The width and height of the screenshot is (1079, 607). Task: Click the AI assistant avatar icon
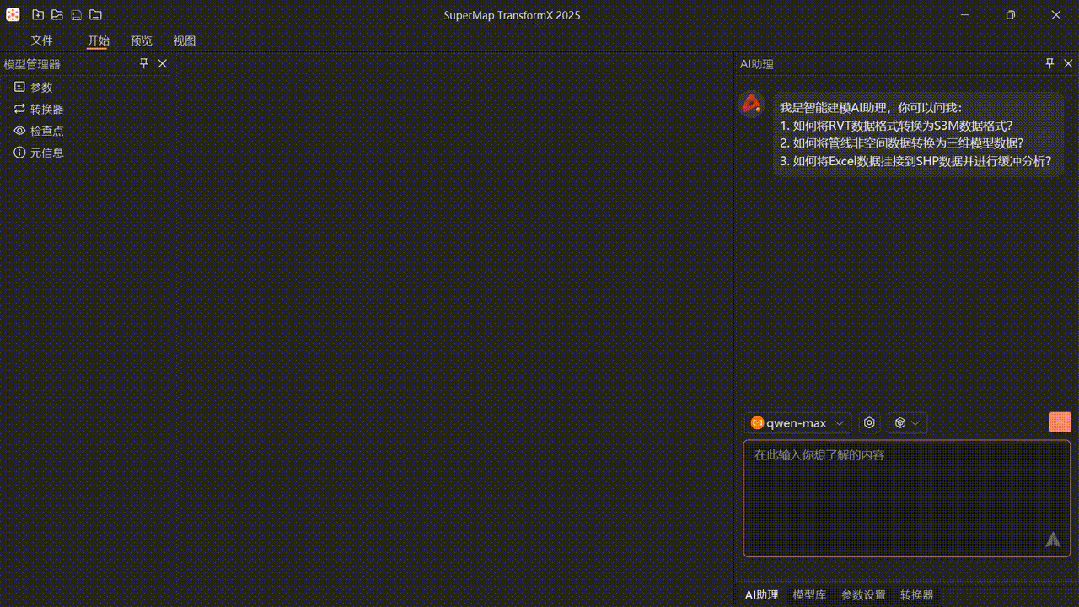tap(751, 103)
